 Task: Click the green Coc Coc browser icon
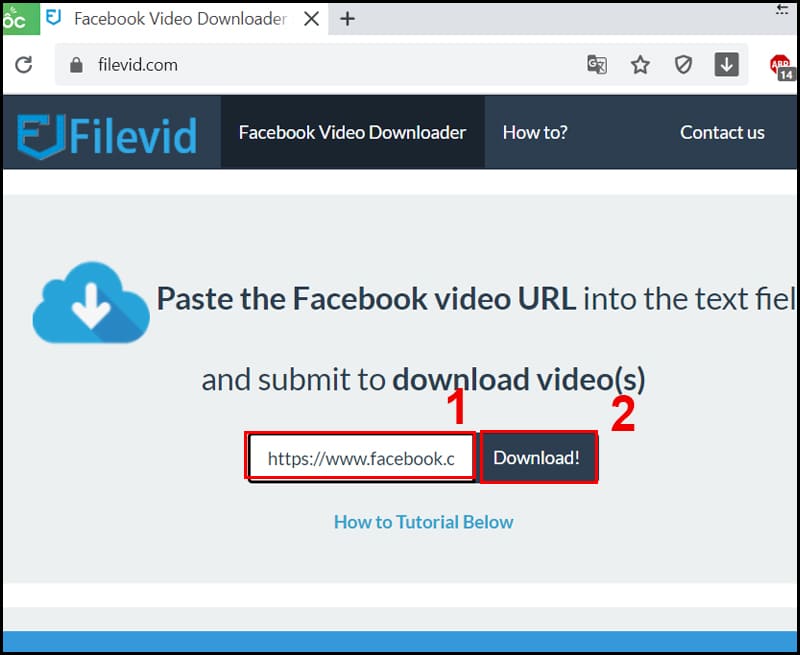coord(20,19)
